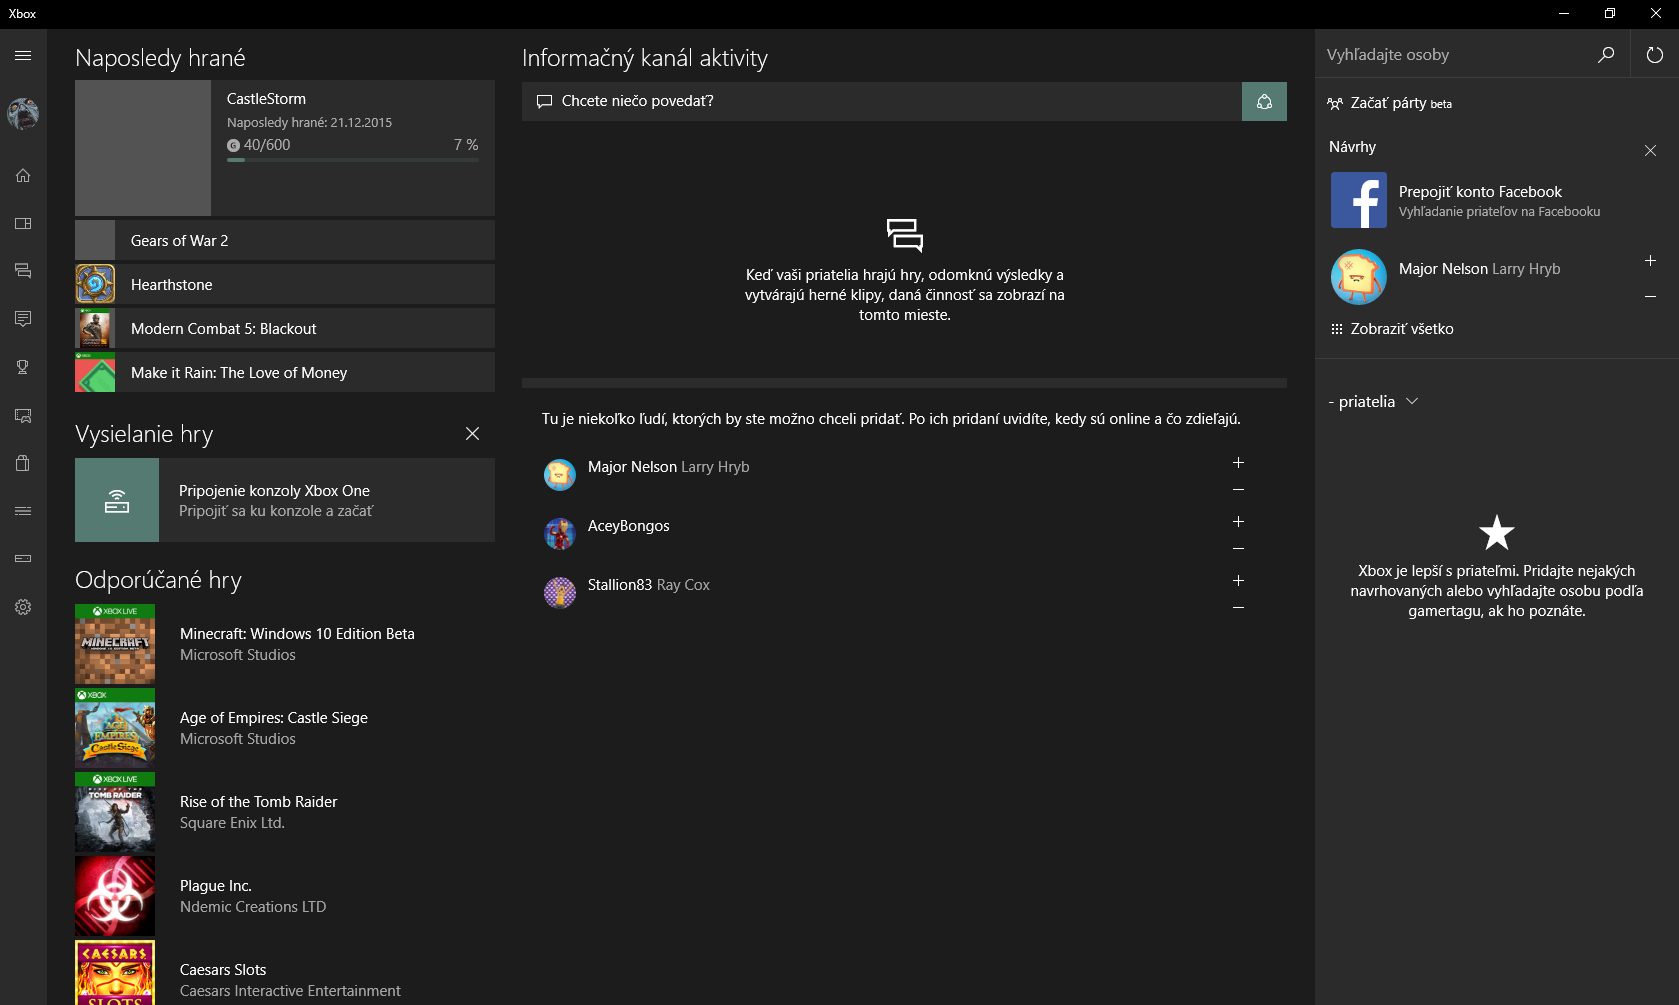
Task: Add Stallion83 as friend
Action: click(x=1238, y=580)
